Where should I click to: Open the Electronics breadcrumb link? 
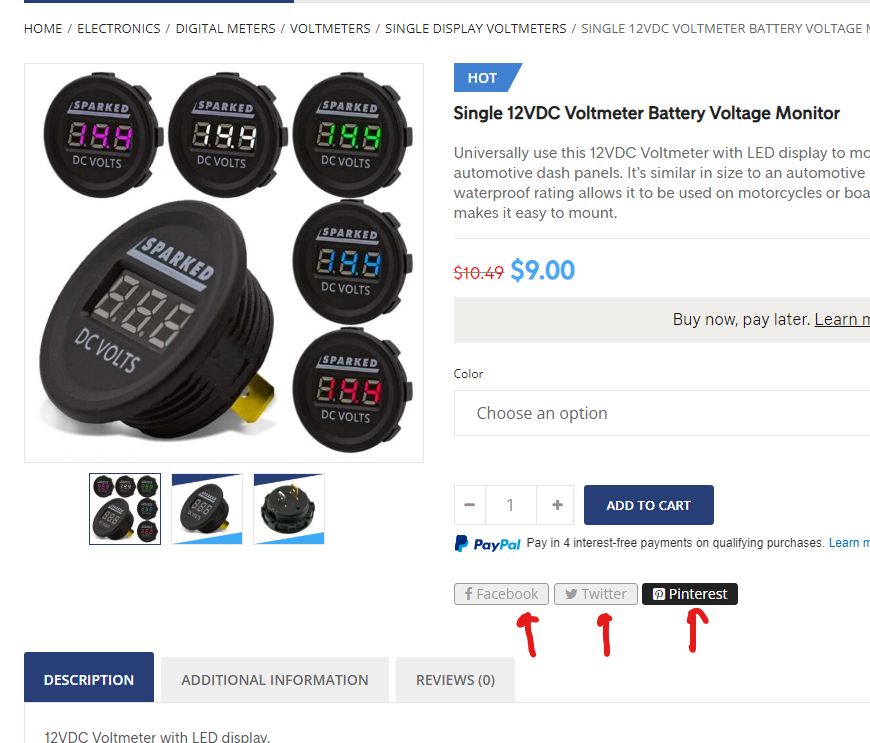click(x=119, y=28)
